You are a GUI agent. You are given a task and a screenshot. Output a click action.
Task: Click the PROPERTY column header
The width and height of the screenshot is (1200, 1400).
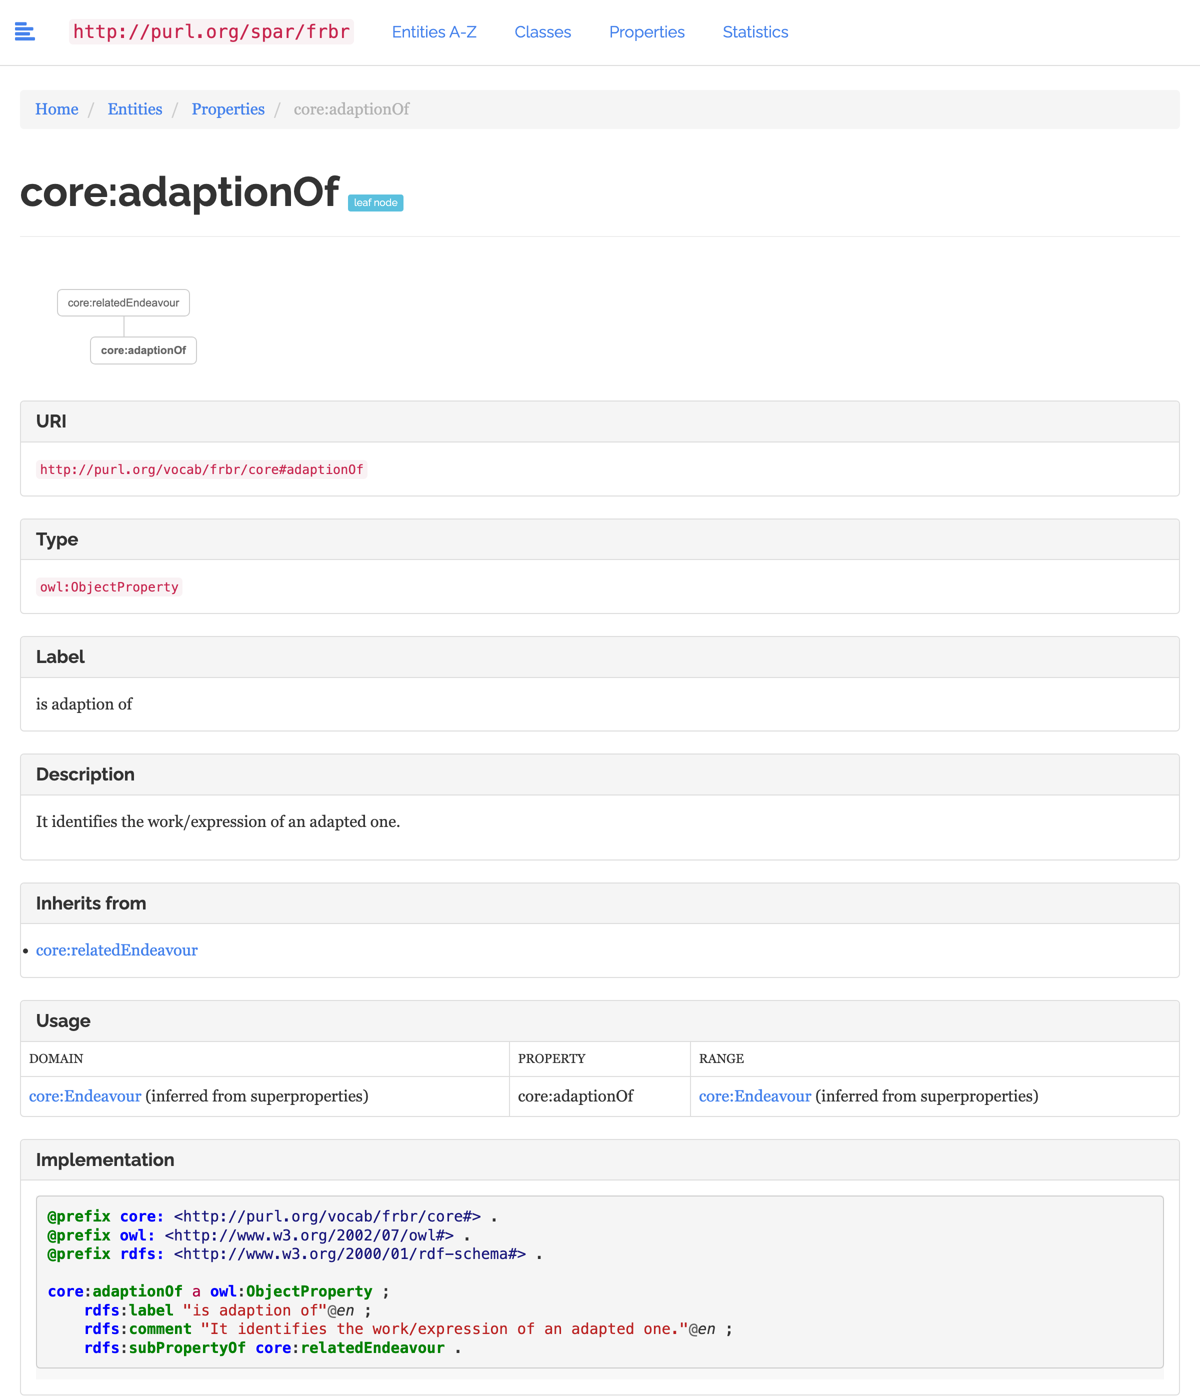click(x=552, y=1059)
